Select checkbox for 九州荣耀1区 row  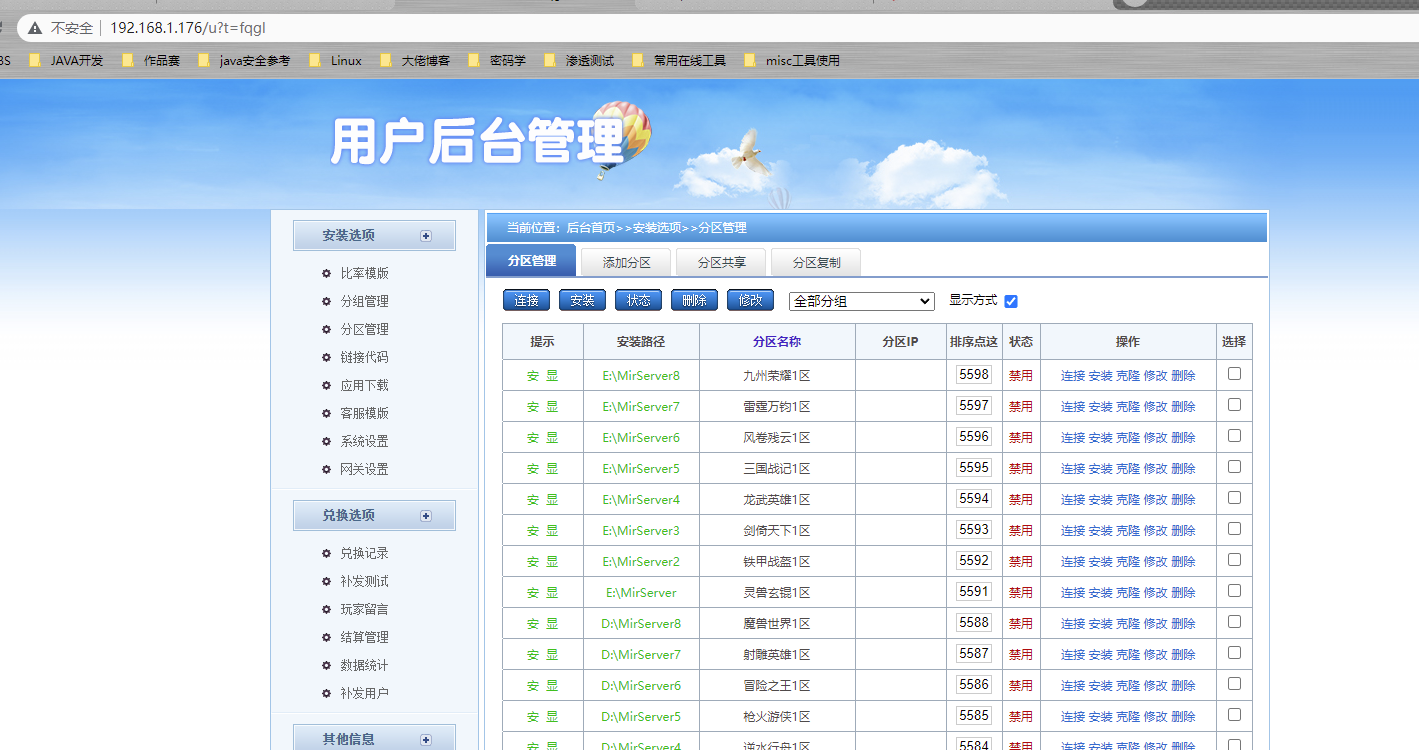[1234, 373]
